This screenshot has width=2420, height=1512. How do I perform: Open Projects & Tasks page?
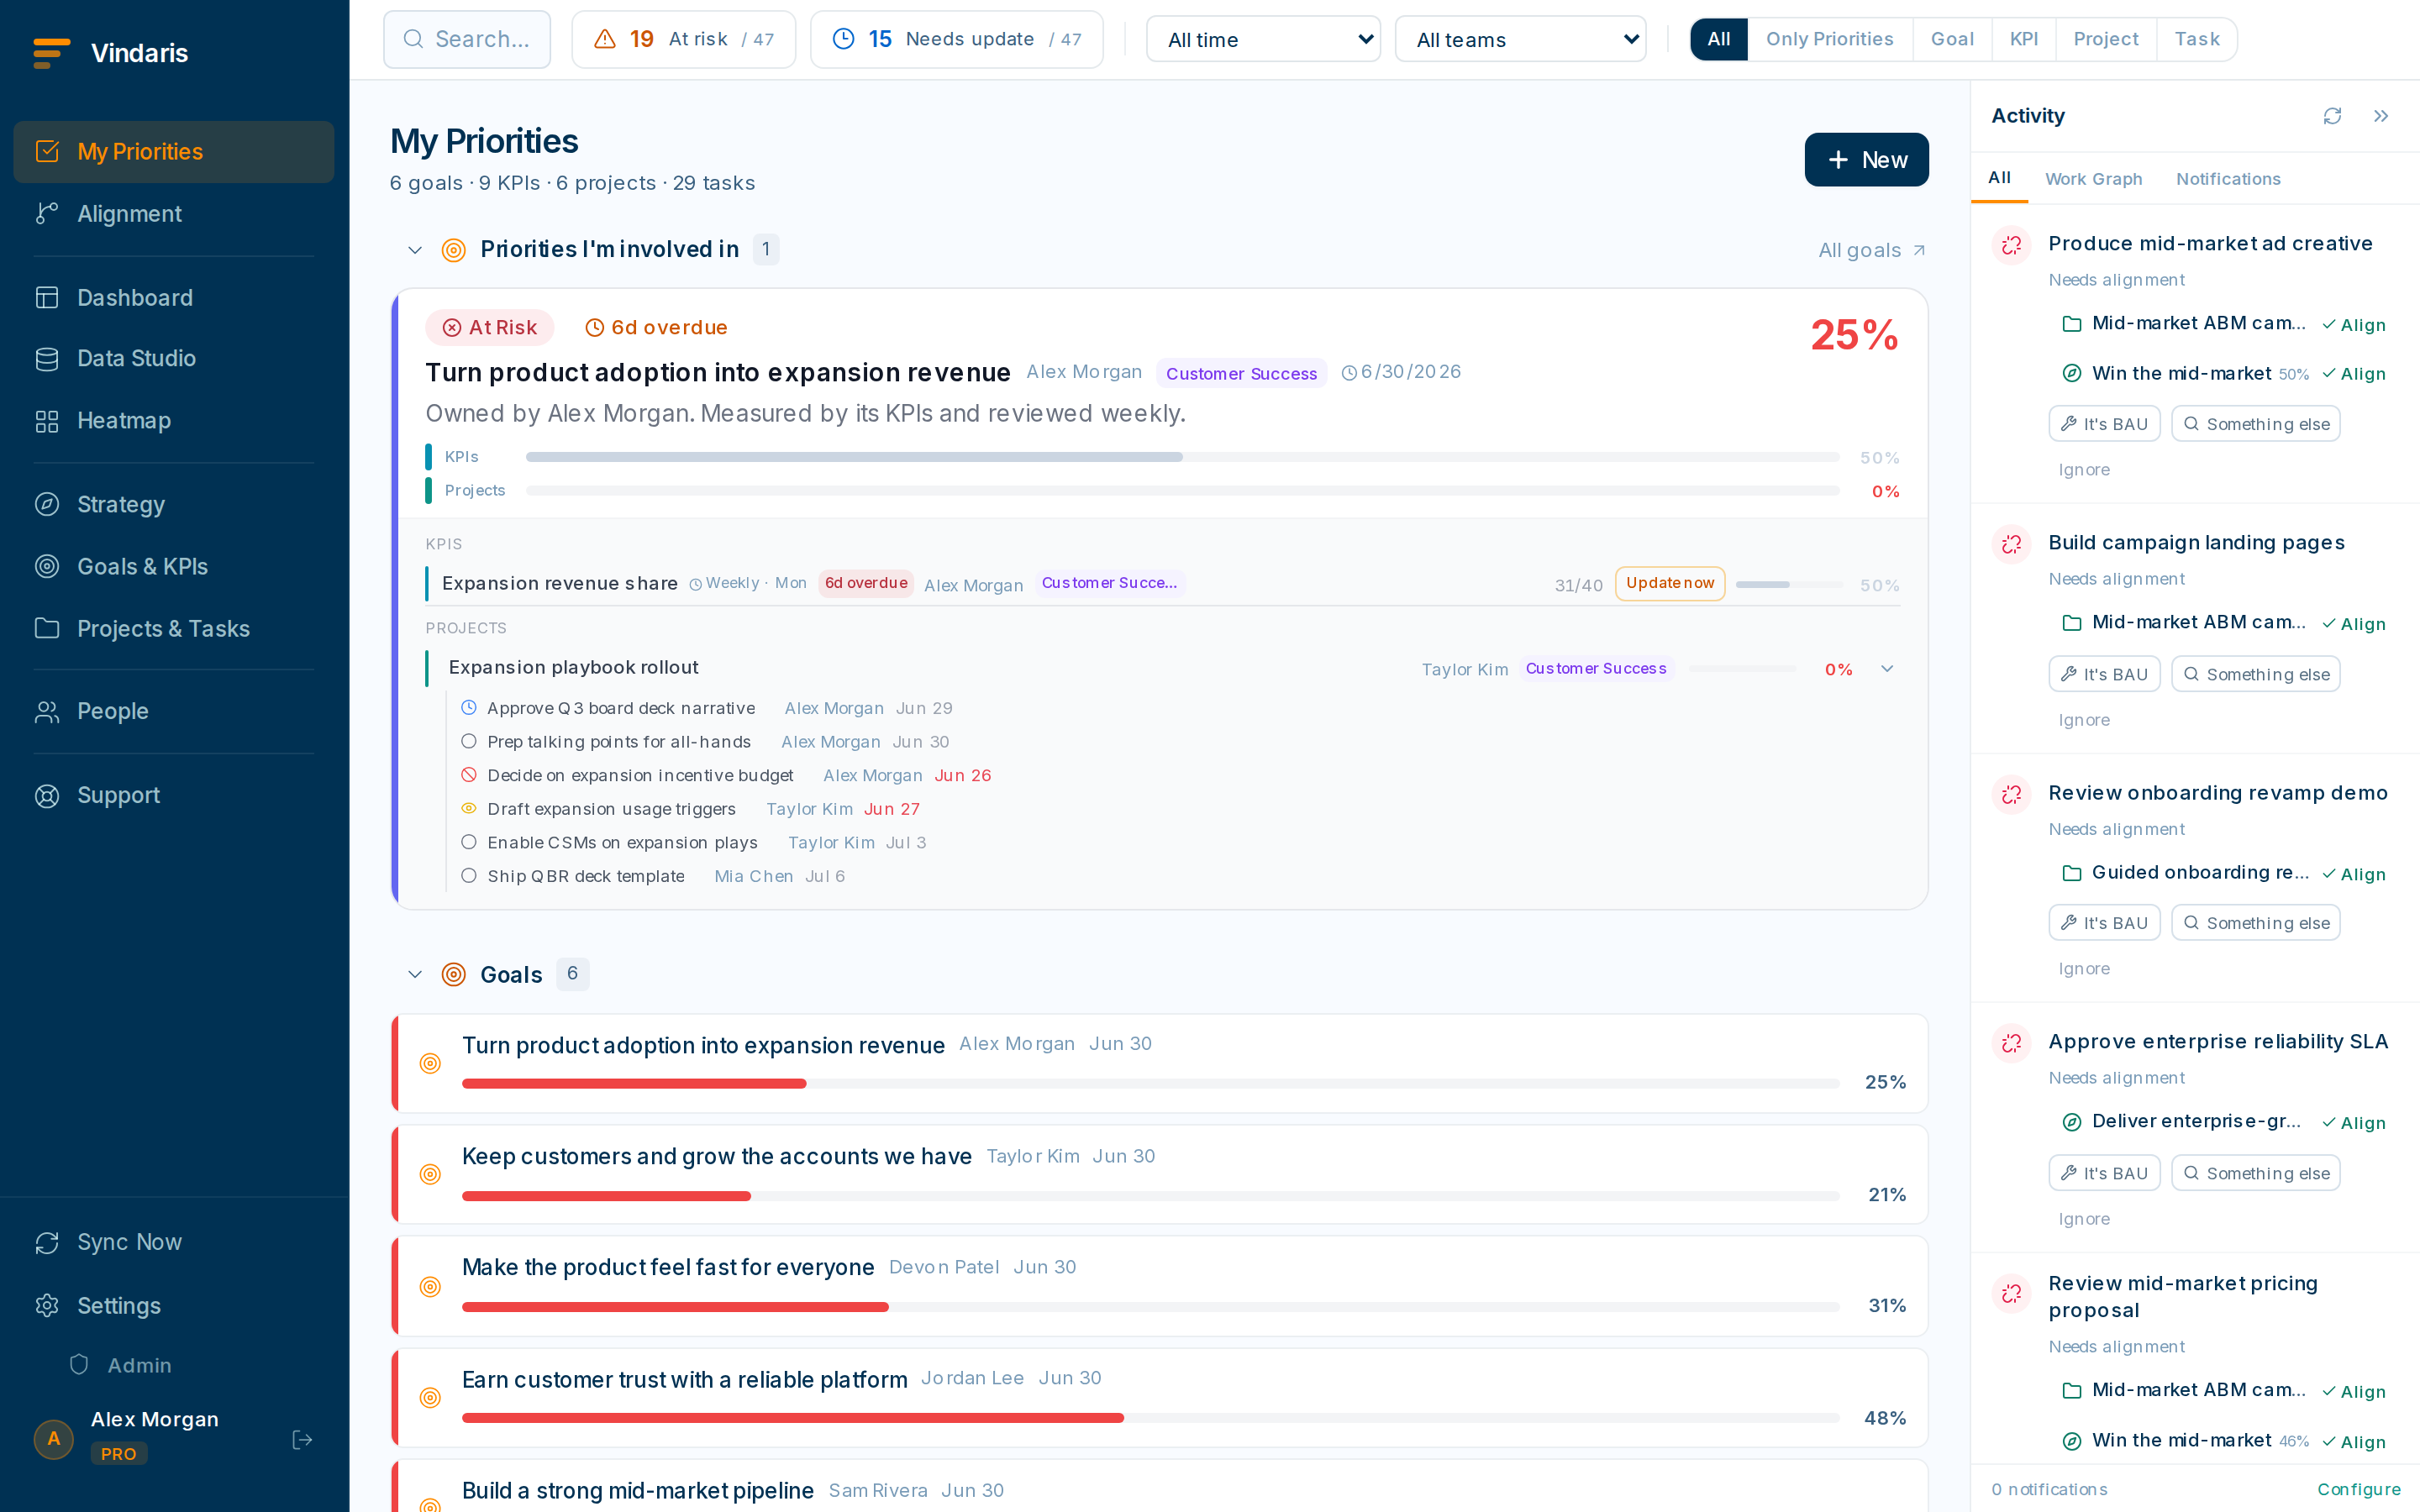pos(174,628)
